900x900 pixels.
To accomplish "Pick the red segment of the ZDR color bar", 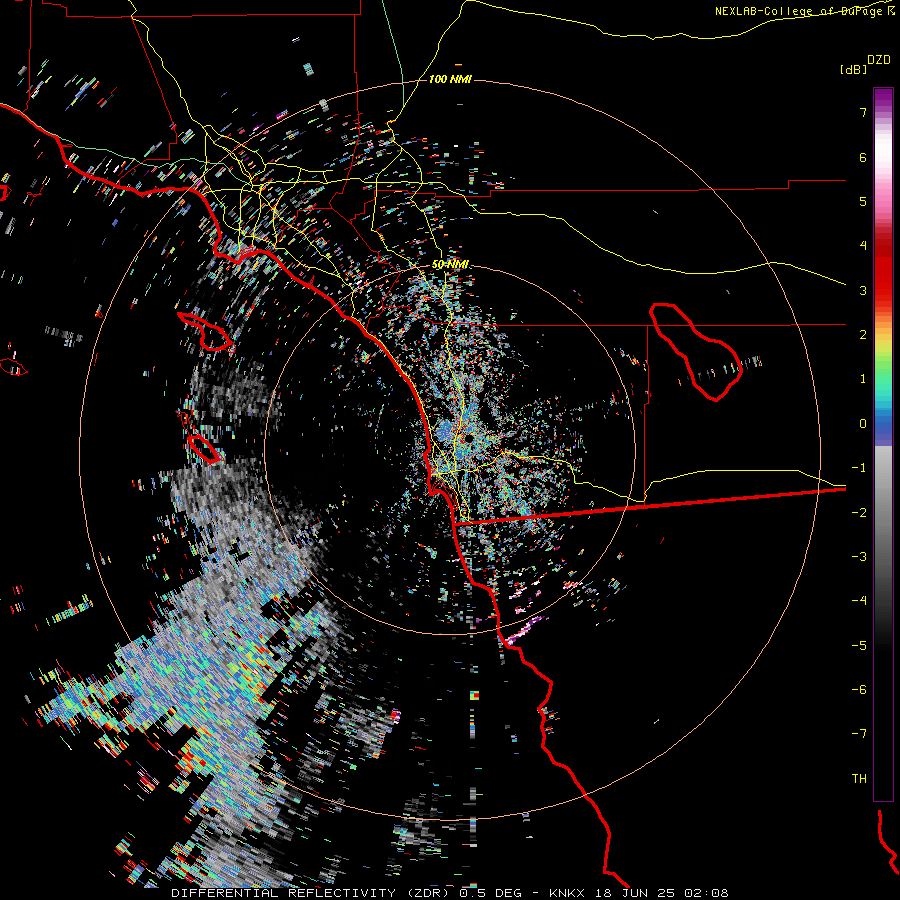I will click(x=883, y=270).
